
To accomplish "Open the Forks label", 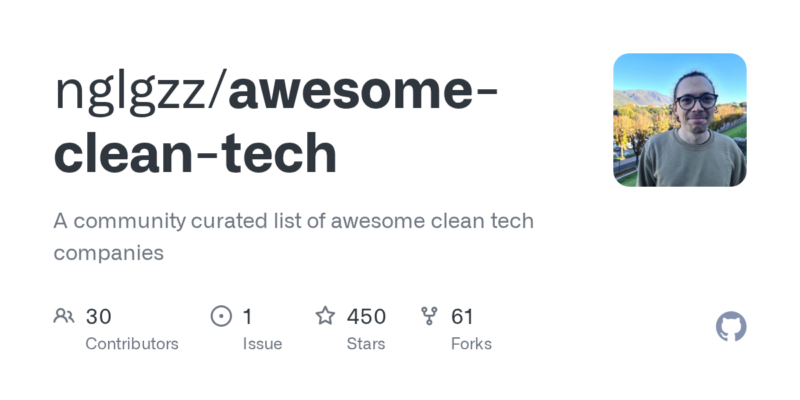I will pos(471,344).
